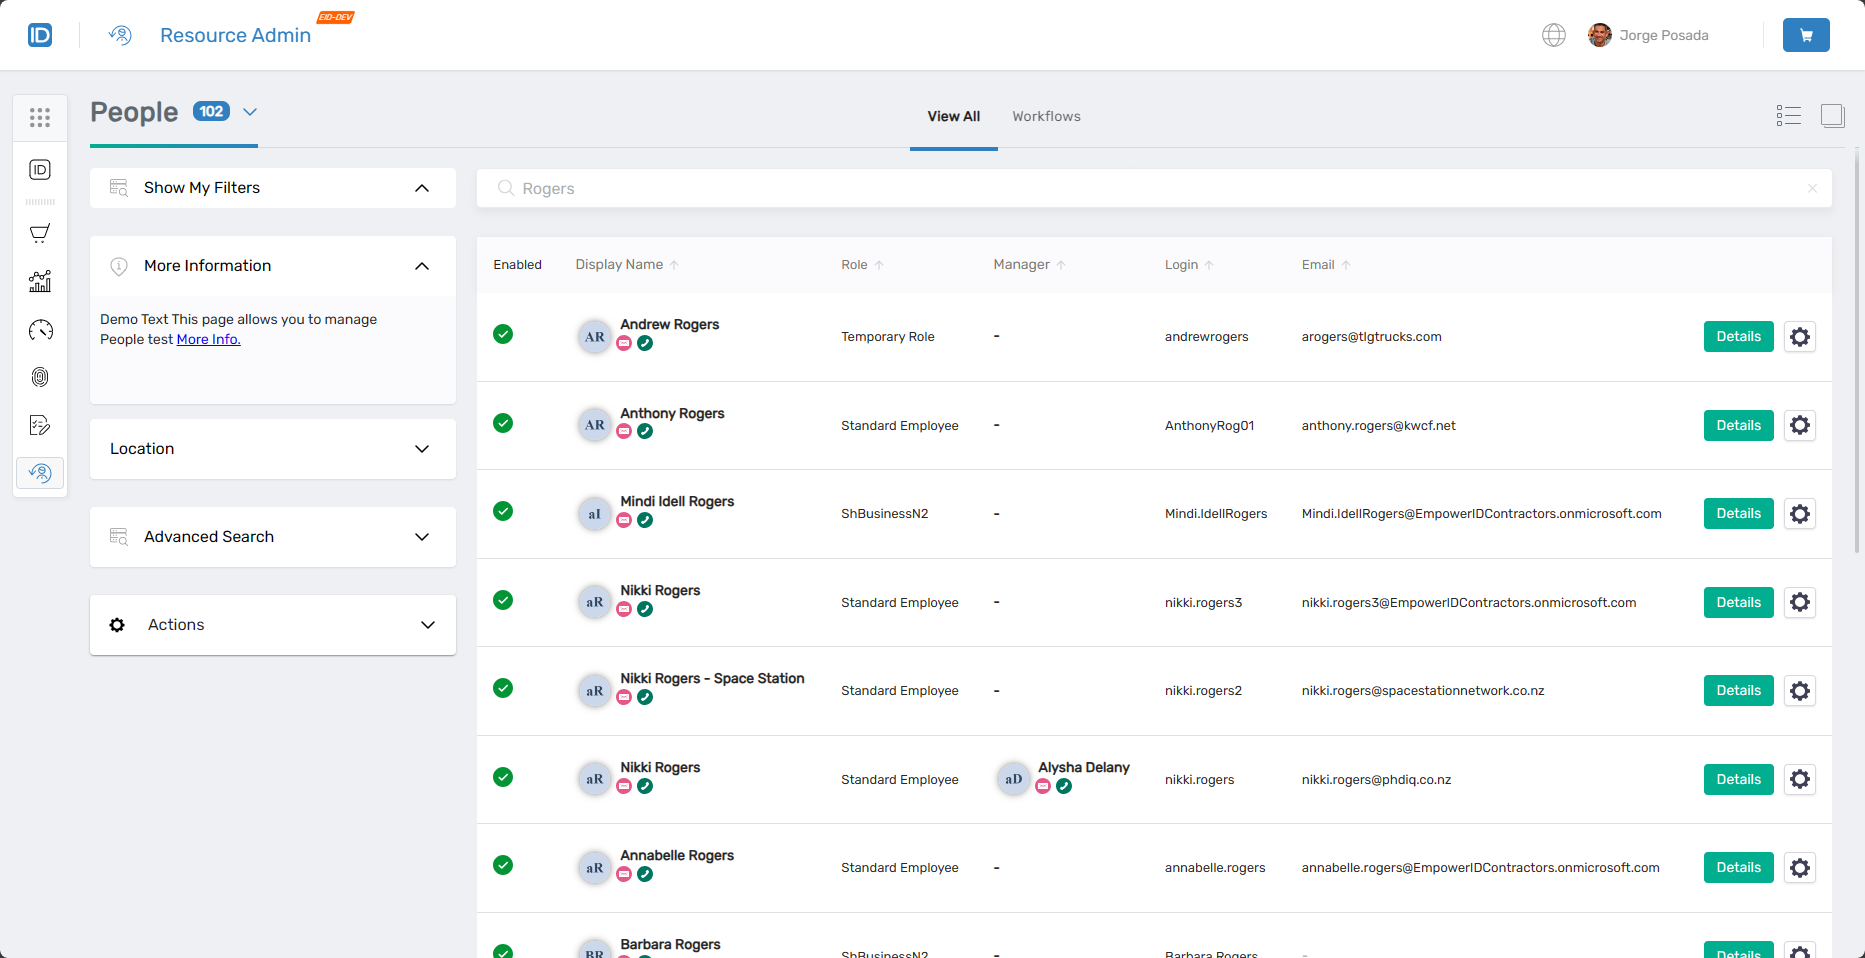Viewport: 1865px width, 958px height.
Task: Open the People heading dropdown chevron
Action: [250, 112]
